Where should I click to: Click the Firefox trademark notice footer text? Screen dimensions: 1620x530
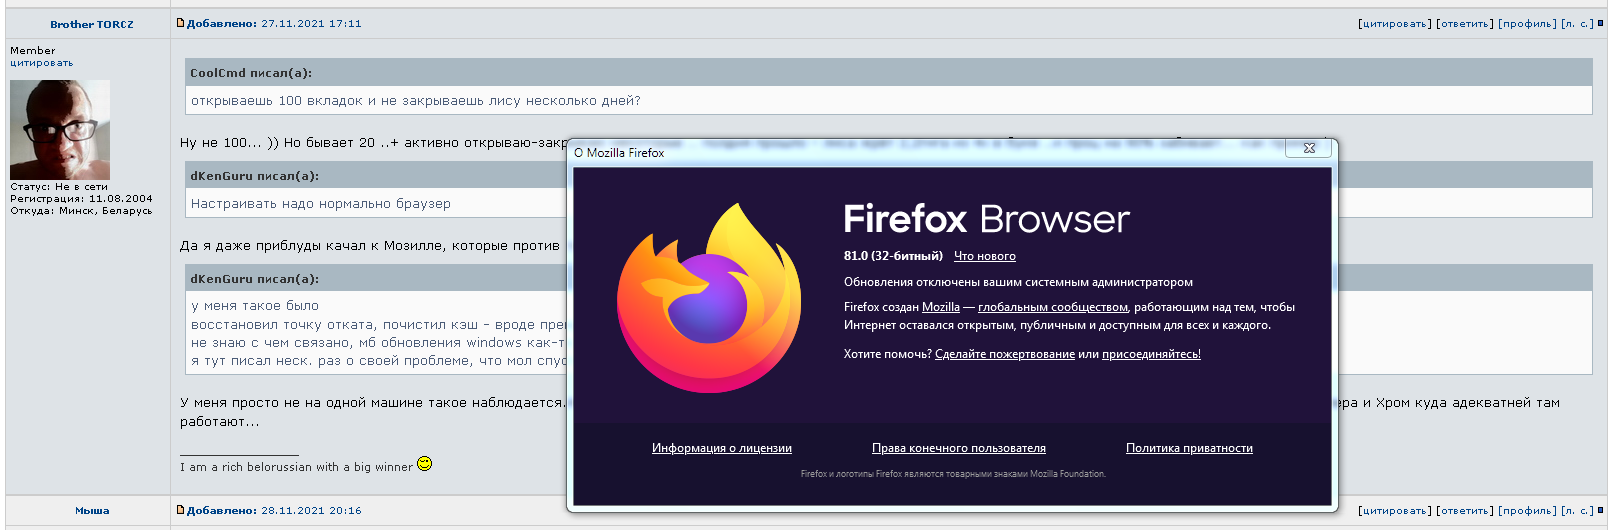953,474
